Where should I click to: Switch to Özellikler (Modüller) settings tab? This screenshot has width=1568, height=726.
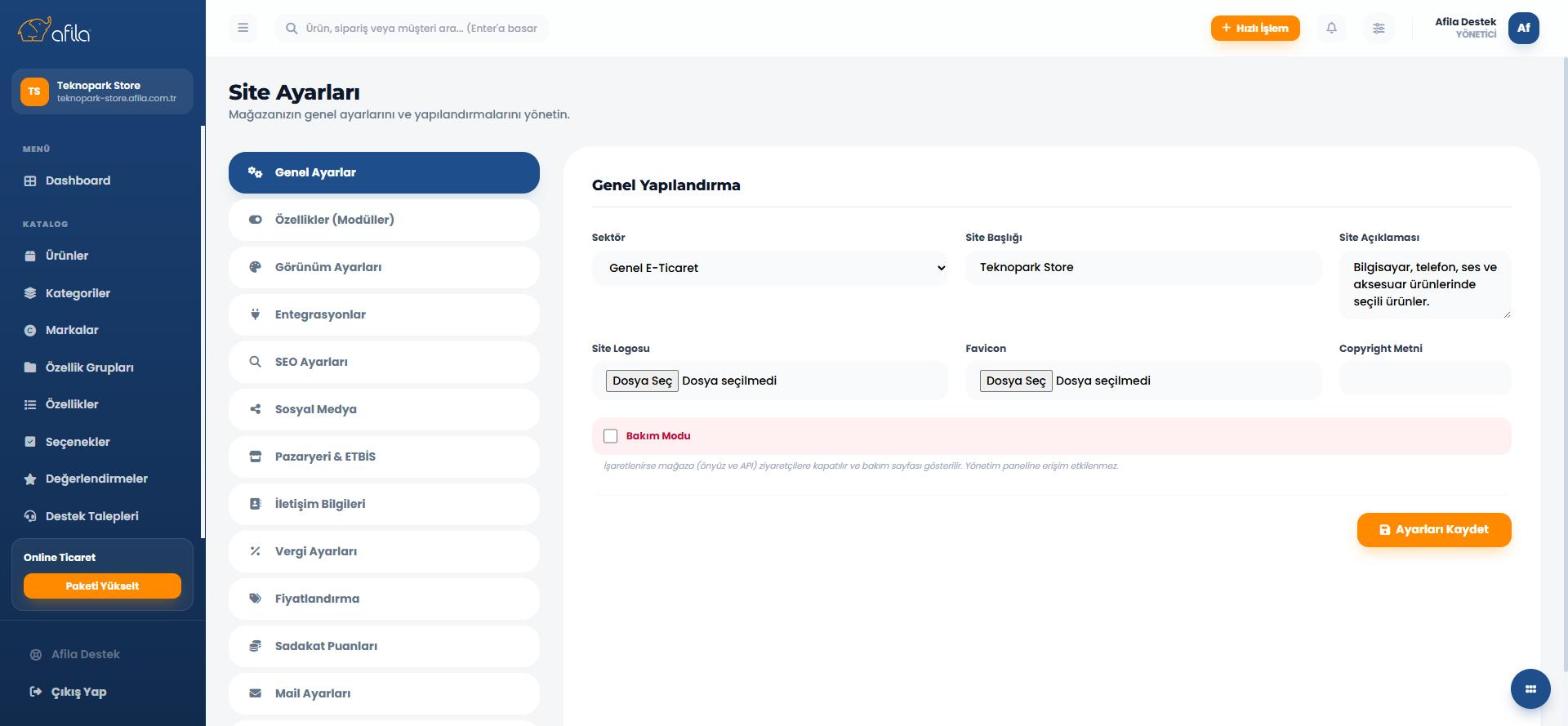point(384,220)
